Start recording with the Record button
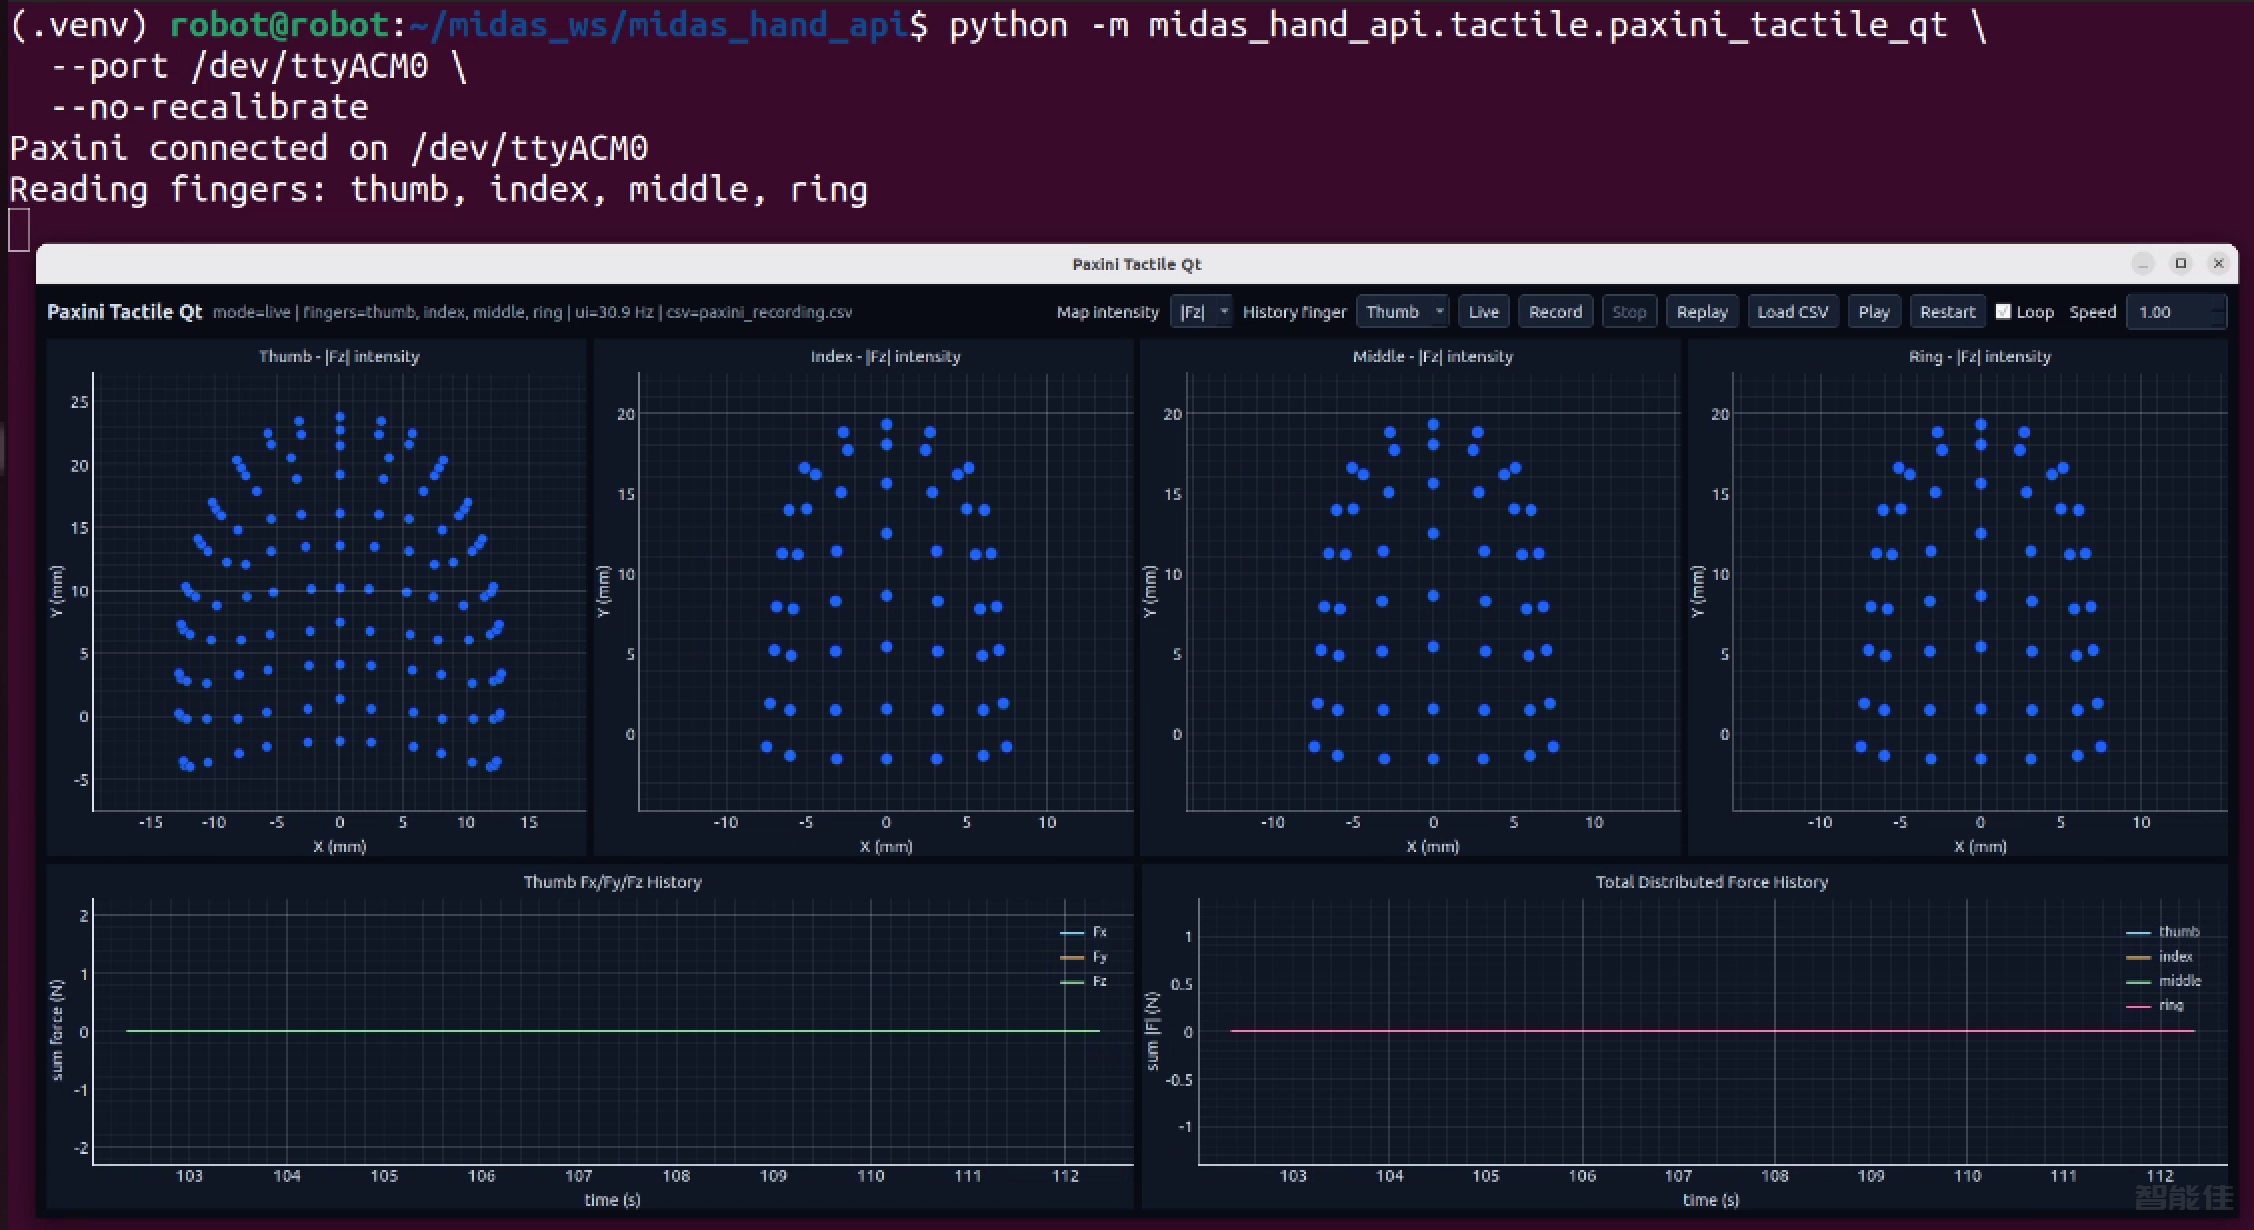This screenshot has height=1230, width=2254. coord(1555,312)
